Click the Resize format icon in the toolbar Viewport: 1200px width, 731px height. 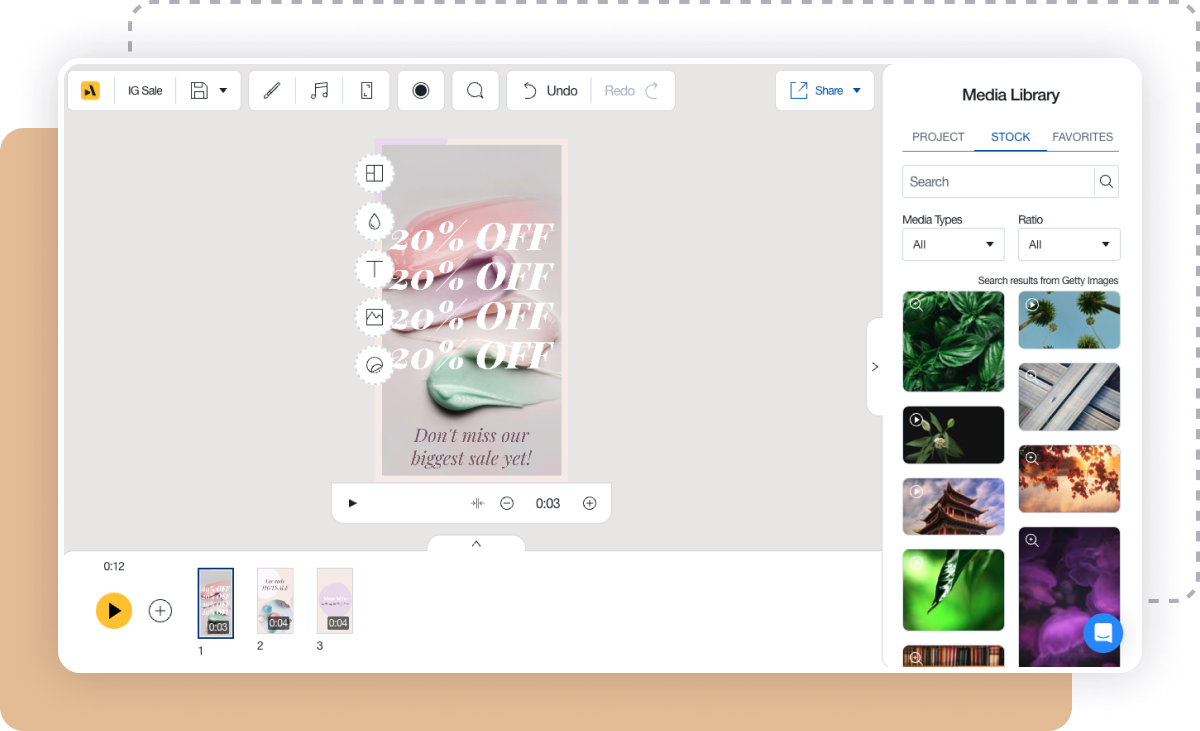click(x=366, y=90)
